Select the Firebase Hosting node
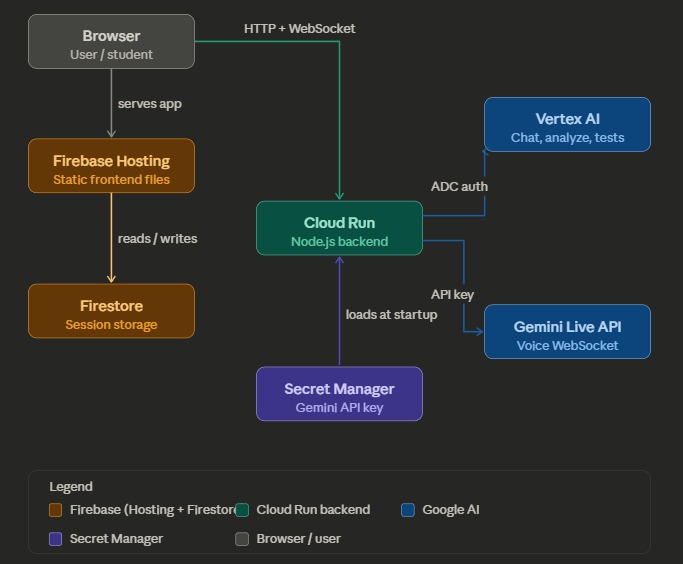Viewport: 683px width, 564px height. tap(112, 165)
